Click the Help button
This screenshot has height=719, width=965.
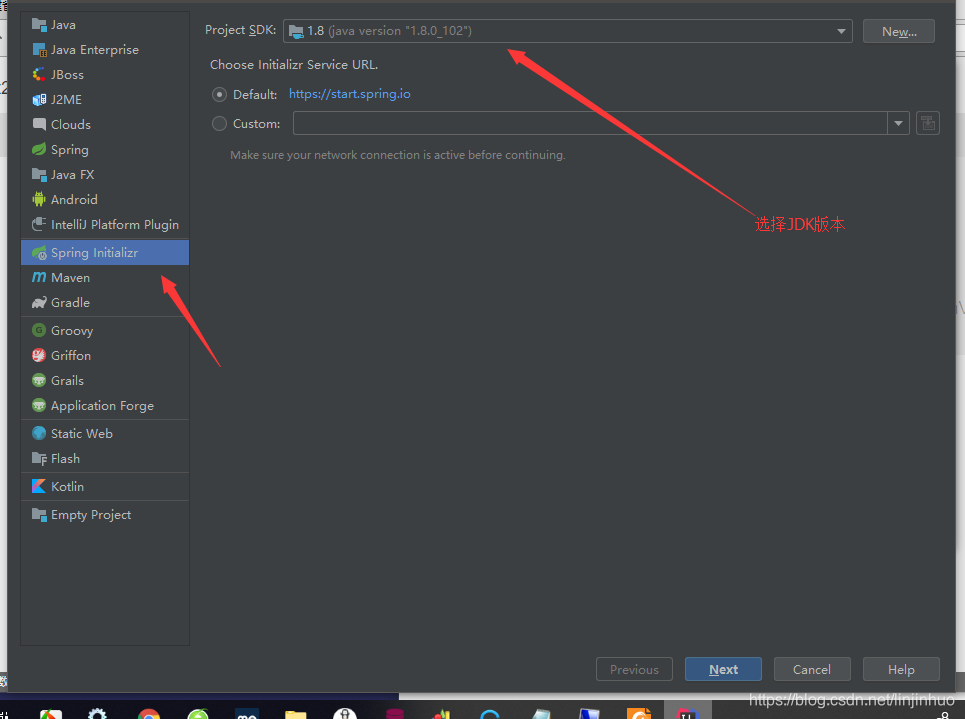(901, 669)
